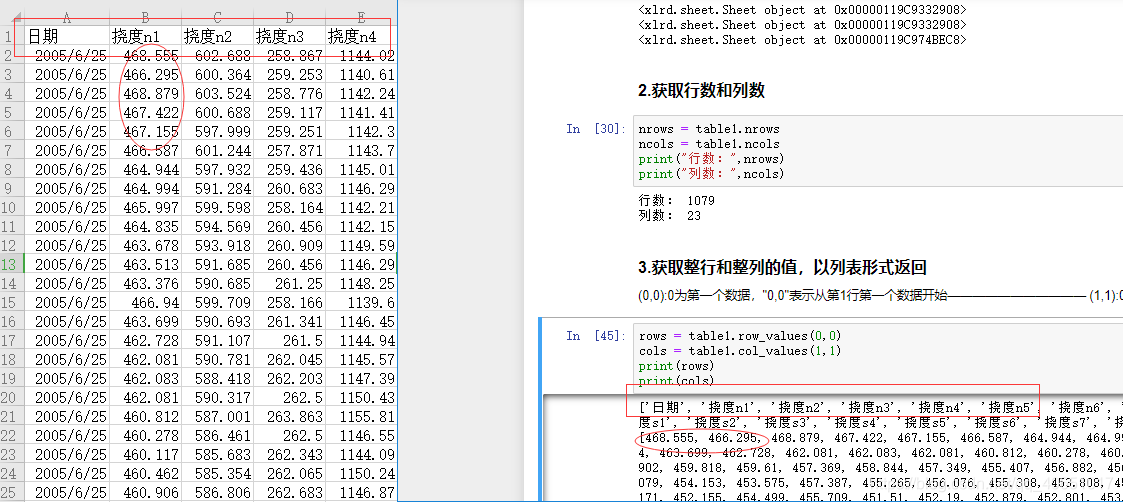Click spreadsheet cell with value 1150.24
This screenshot has width=1123, height=502.
point(361,473)
